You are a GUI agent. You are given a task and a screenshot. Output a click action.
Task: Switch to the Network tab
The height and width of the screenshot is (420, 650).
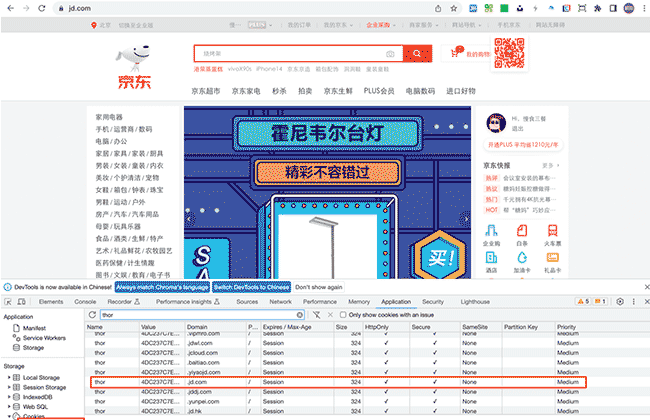pyautogui.click(x=280, y=302)
